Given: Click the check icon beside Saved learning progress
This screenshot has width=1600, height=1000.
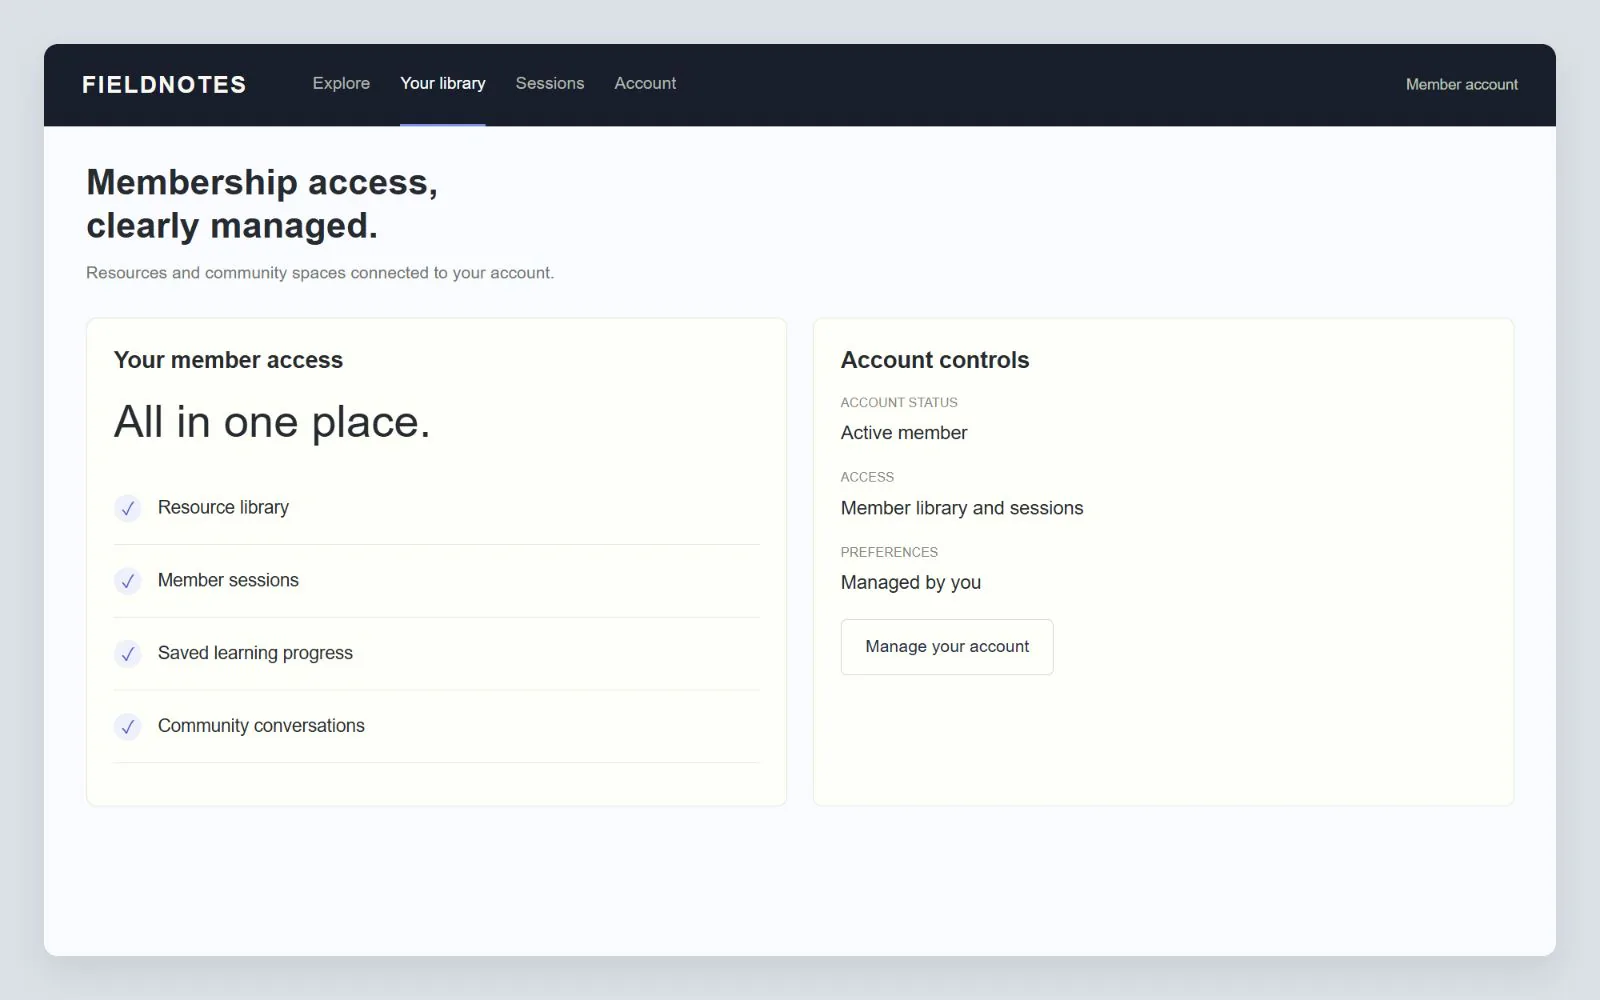Looking at the screenshot, I should pyautogui.click(x=128, y=654).
